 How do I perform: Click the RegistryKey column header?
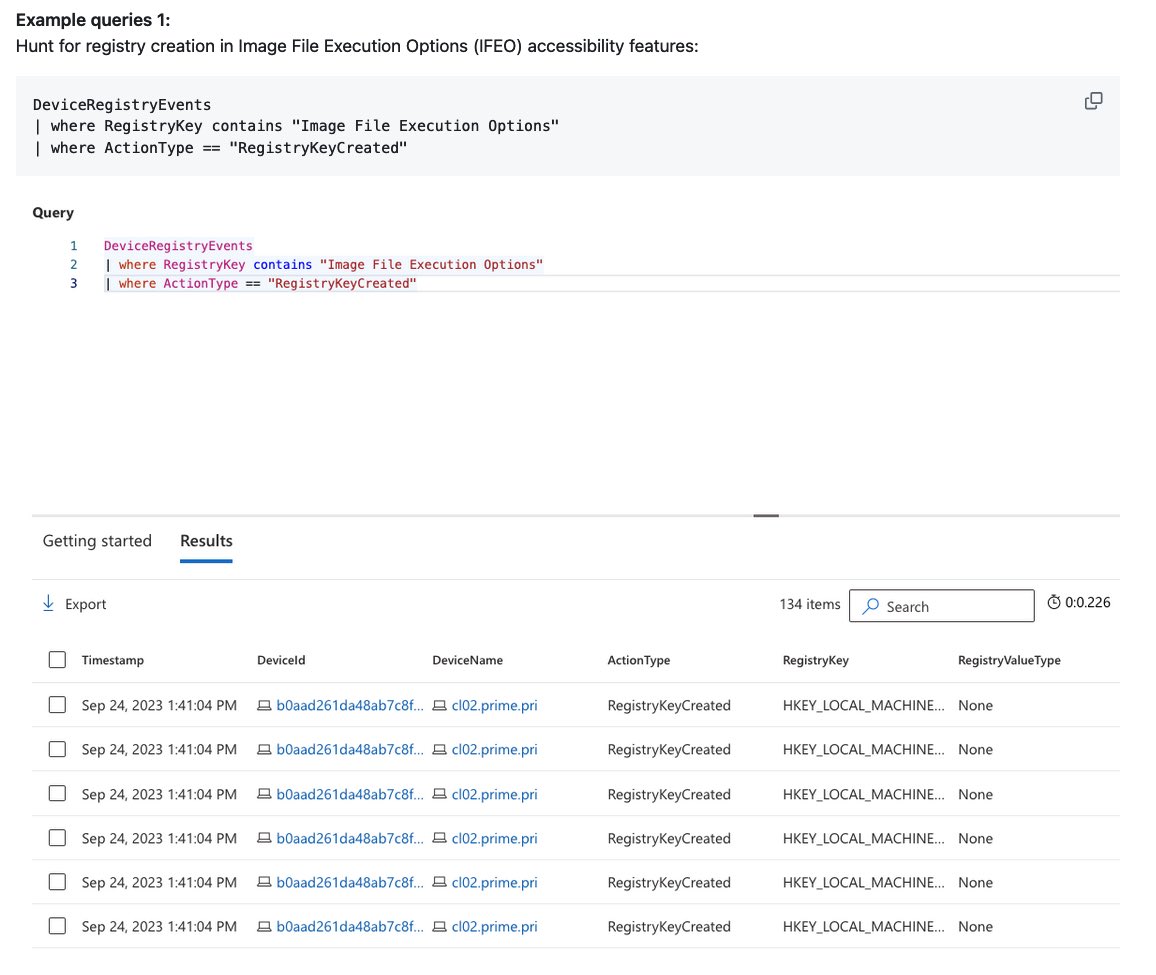815,660
